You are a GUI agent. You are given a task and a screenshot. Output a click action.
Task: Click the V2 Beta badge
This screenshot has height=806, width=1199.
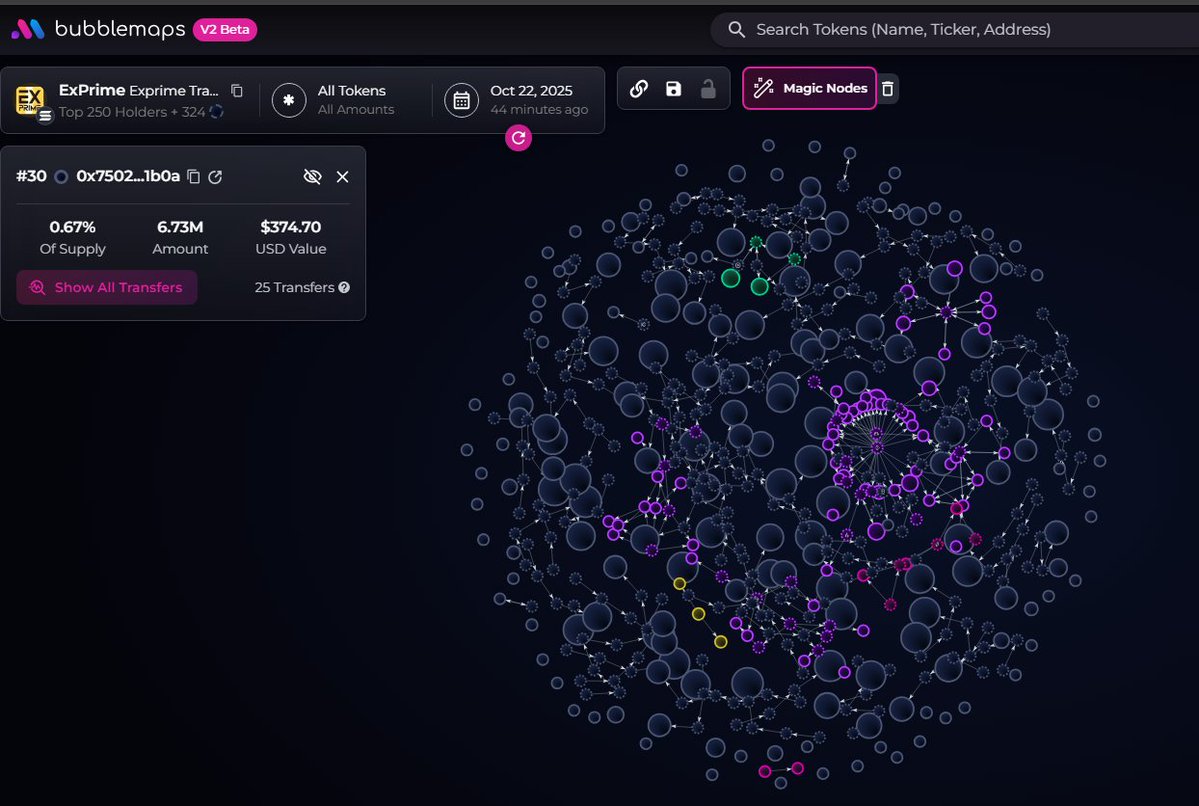click(x=225, y=30)
